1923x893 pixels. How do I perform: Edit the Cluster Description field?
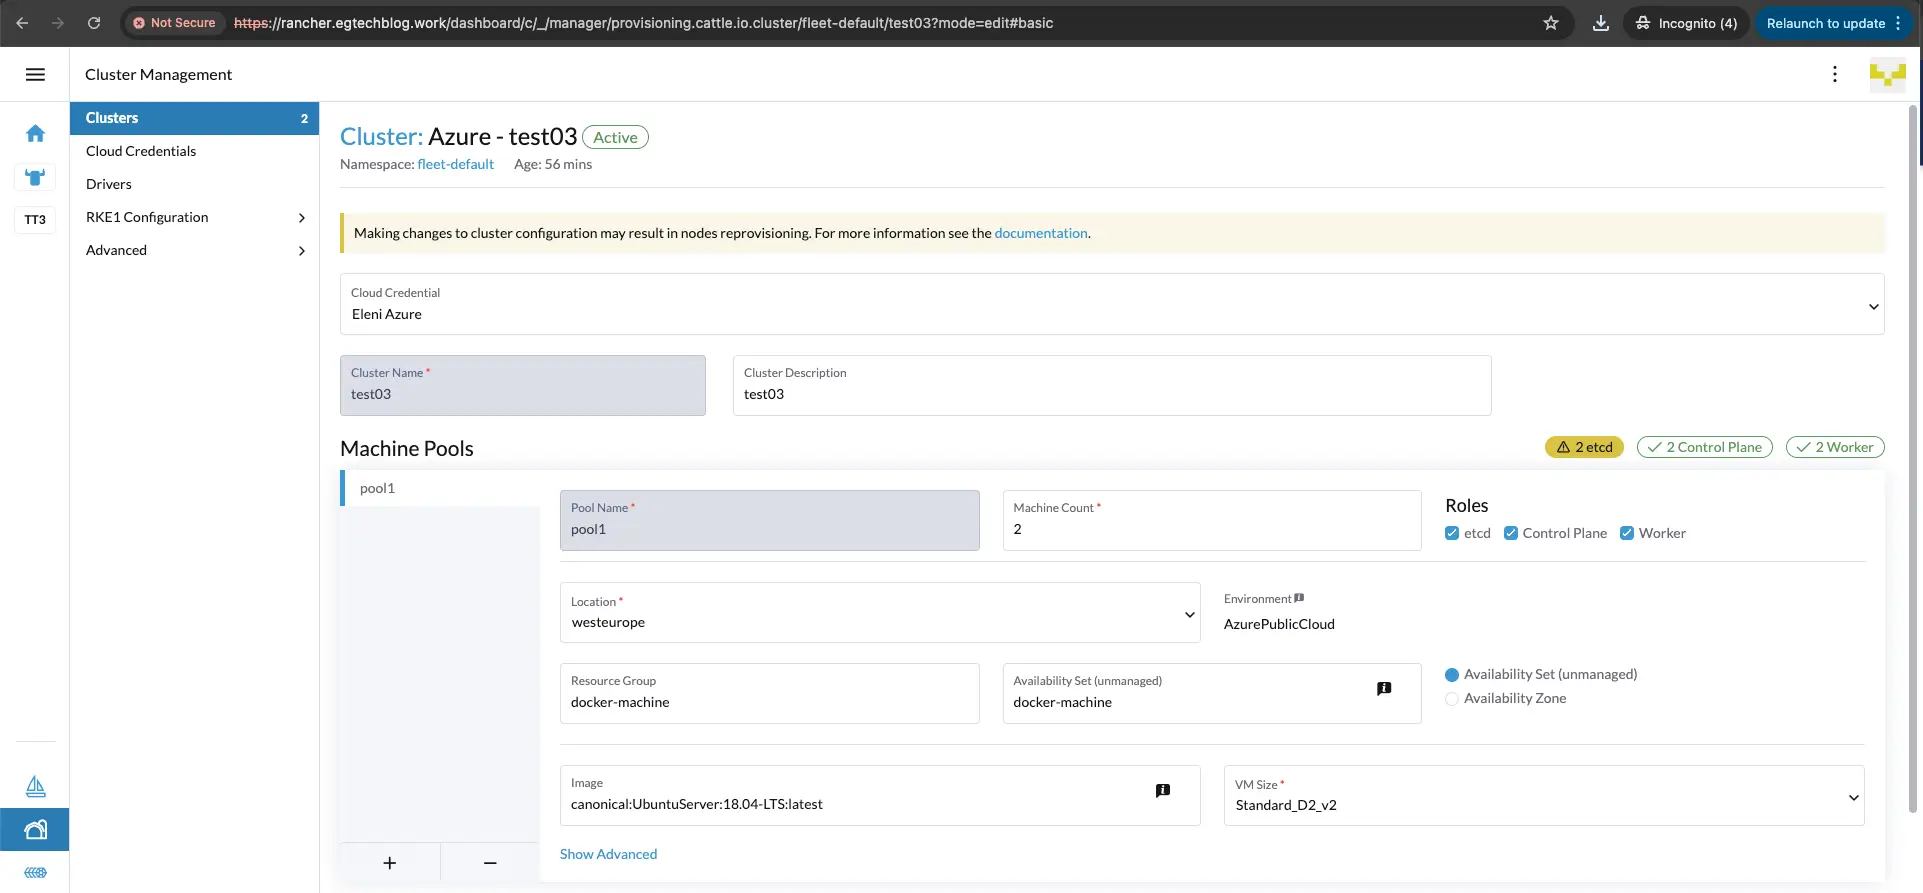coord(1112,385)
